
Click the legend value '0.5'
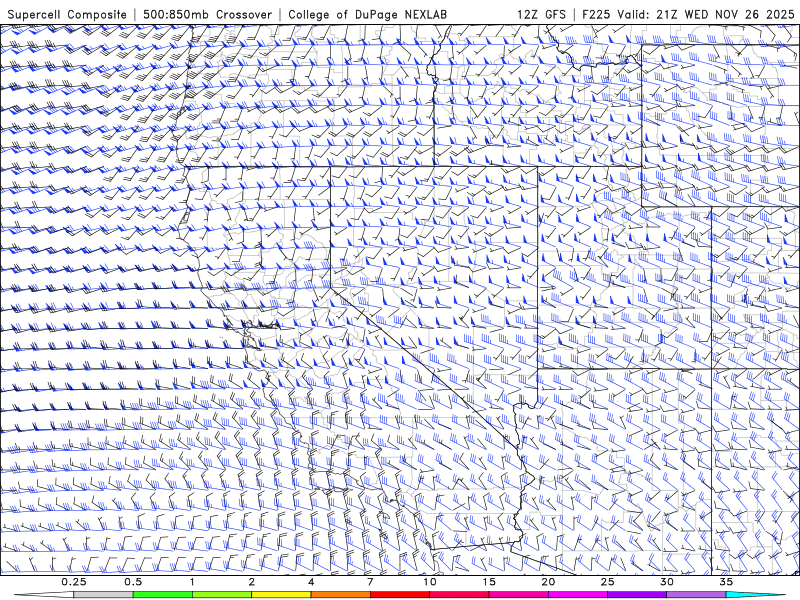pyautogui.click(x=133, y=582)
